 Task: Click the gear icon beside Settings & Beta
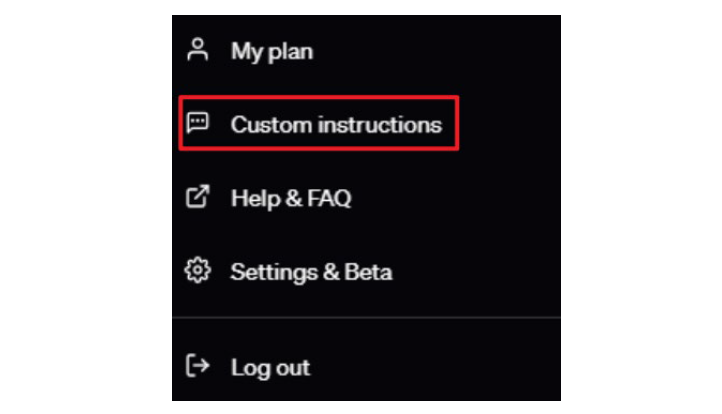[198, 270]
